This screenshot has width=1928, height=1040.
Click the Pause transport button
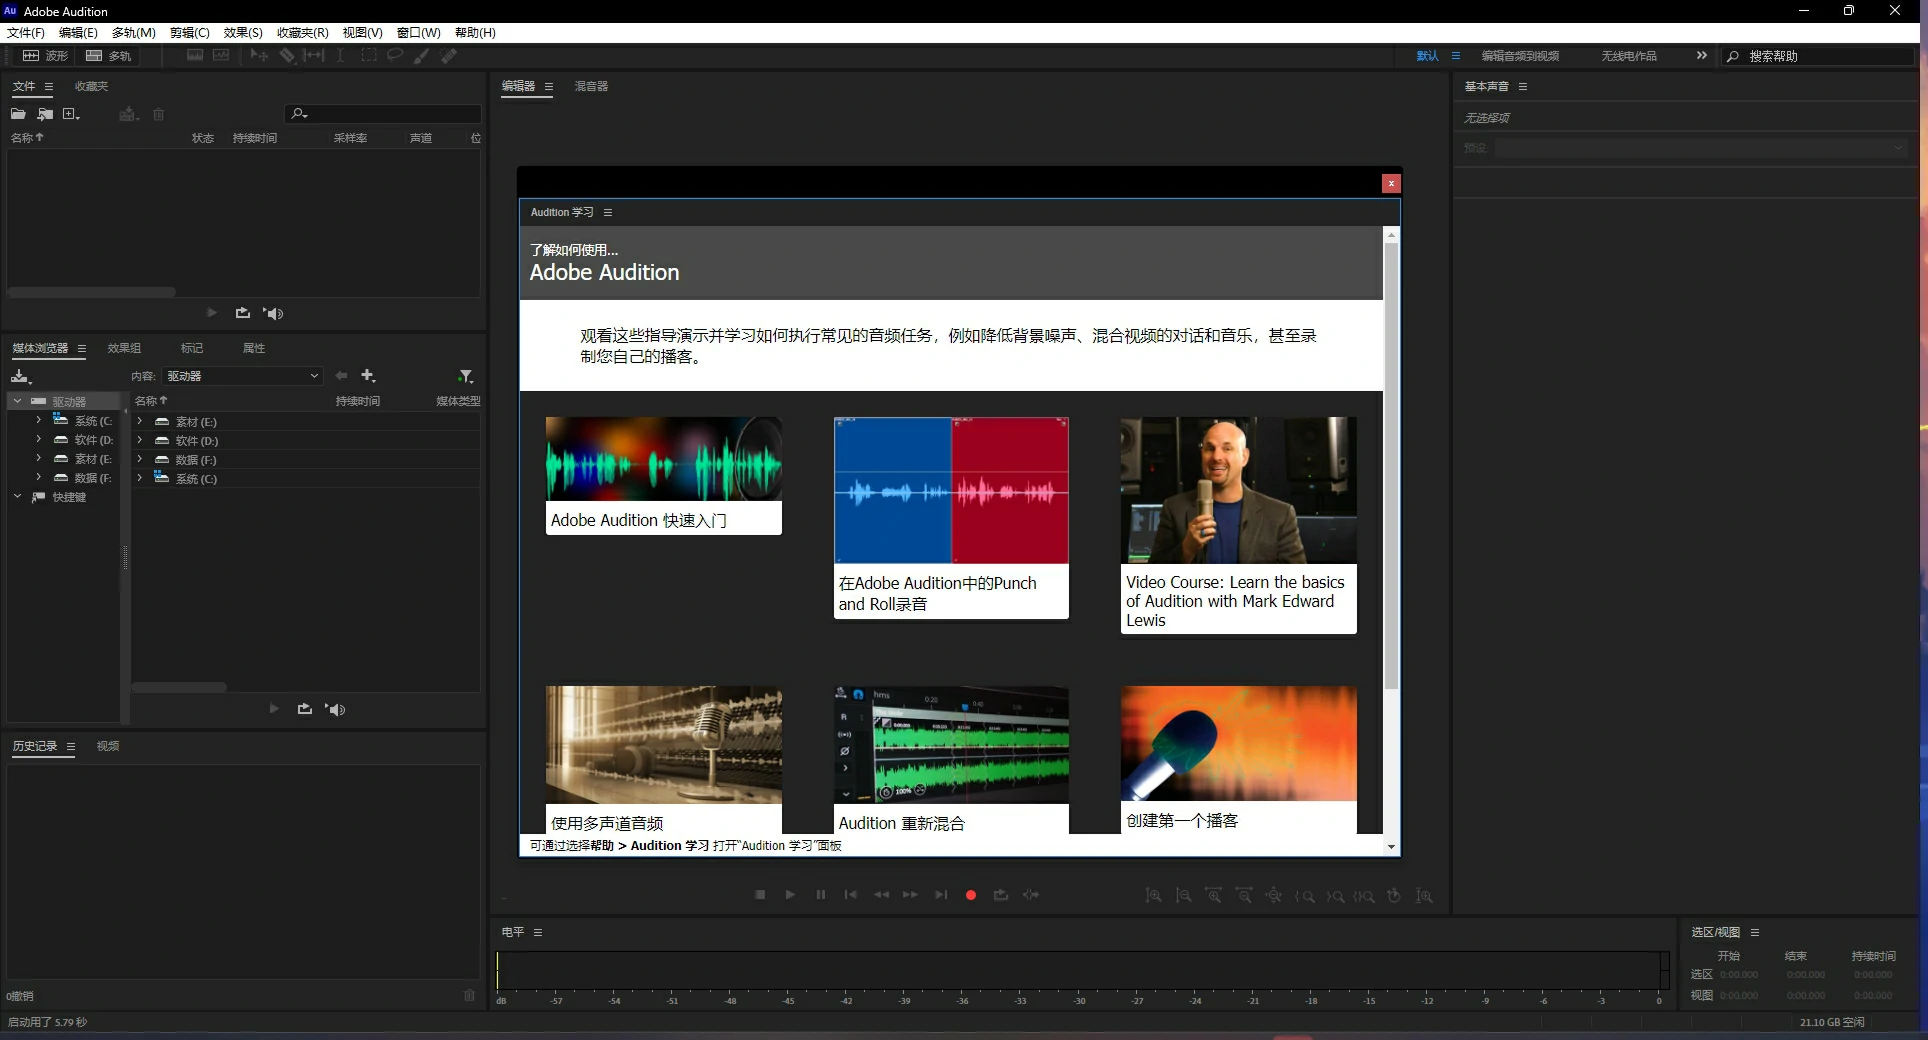point(820,895)
